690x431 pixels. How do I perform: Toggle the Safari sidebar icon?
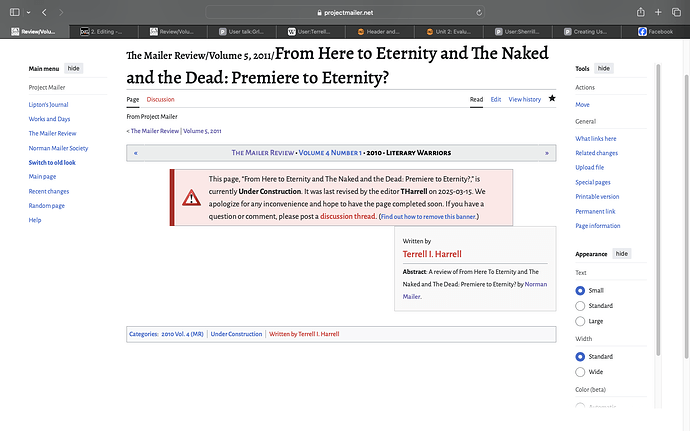pyautogui.click(x=15, y=12)
